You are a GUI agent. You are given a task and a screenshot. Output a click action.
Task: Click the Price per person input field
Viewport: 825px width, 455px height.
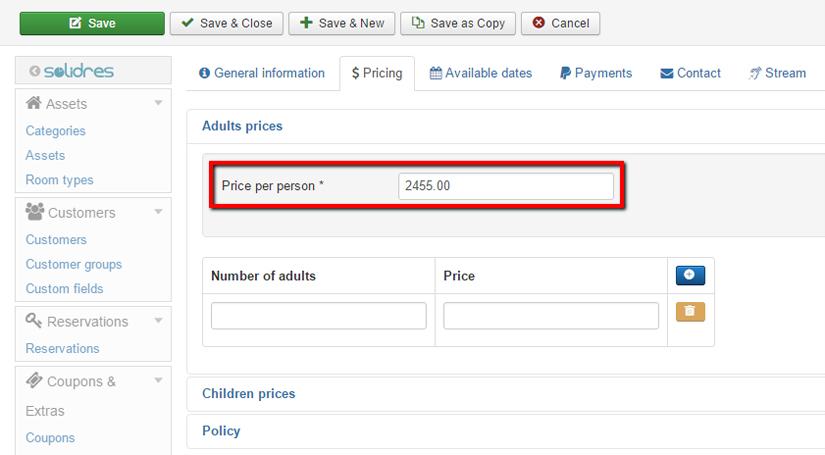(506, 186)
